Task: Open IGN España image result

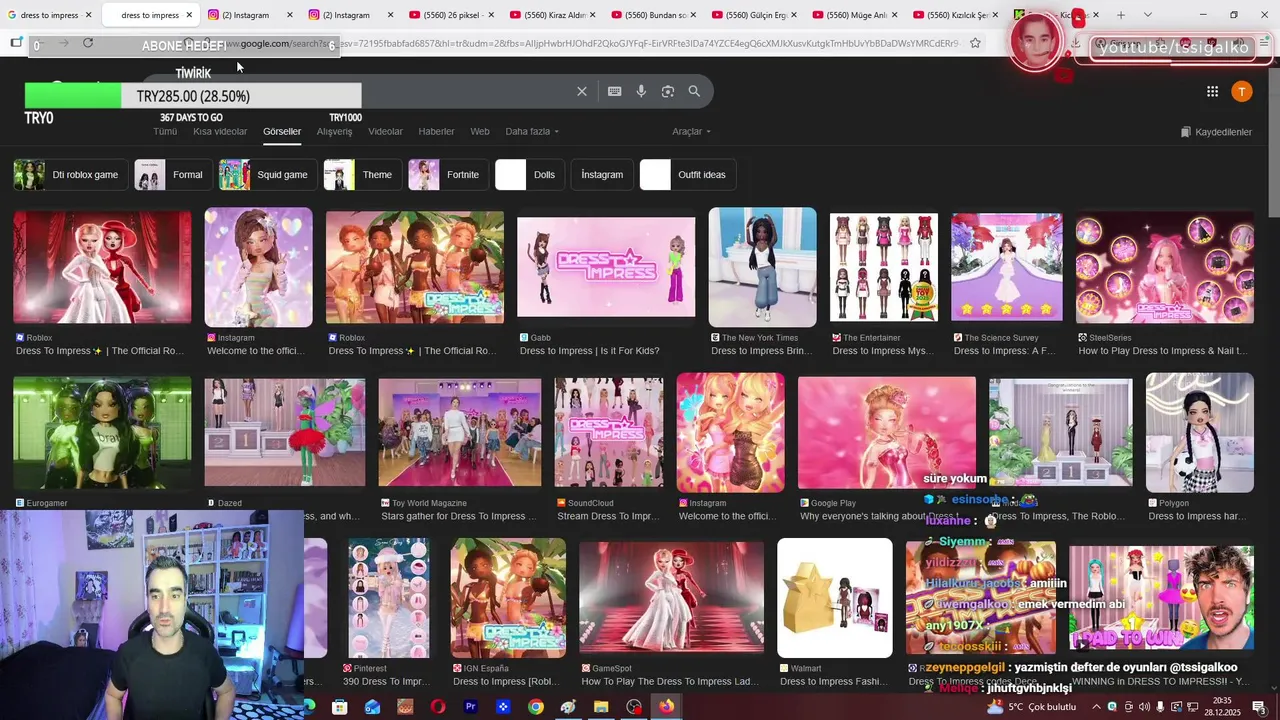Action: pyautogui.click(x=508, y=598)
